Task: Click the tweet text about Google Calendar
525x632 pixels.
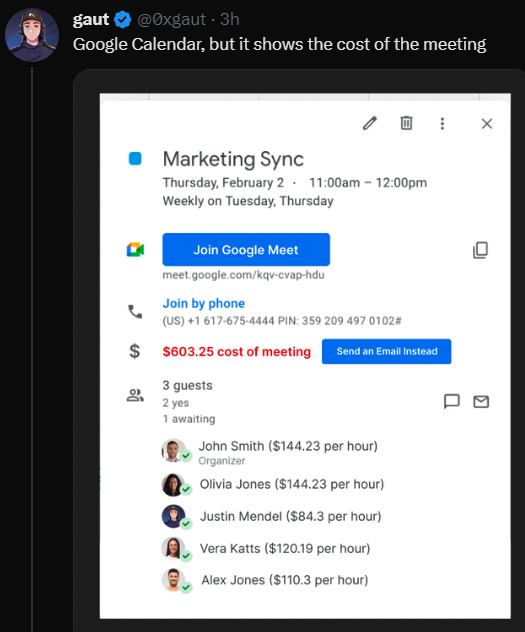Action: (x=280, y=44)
